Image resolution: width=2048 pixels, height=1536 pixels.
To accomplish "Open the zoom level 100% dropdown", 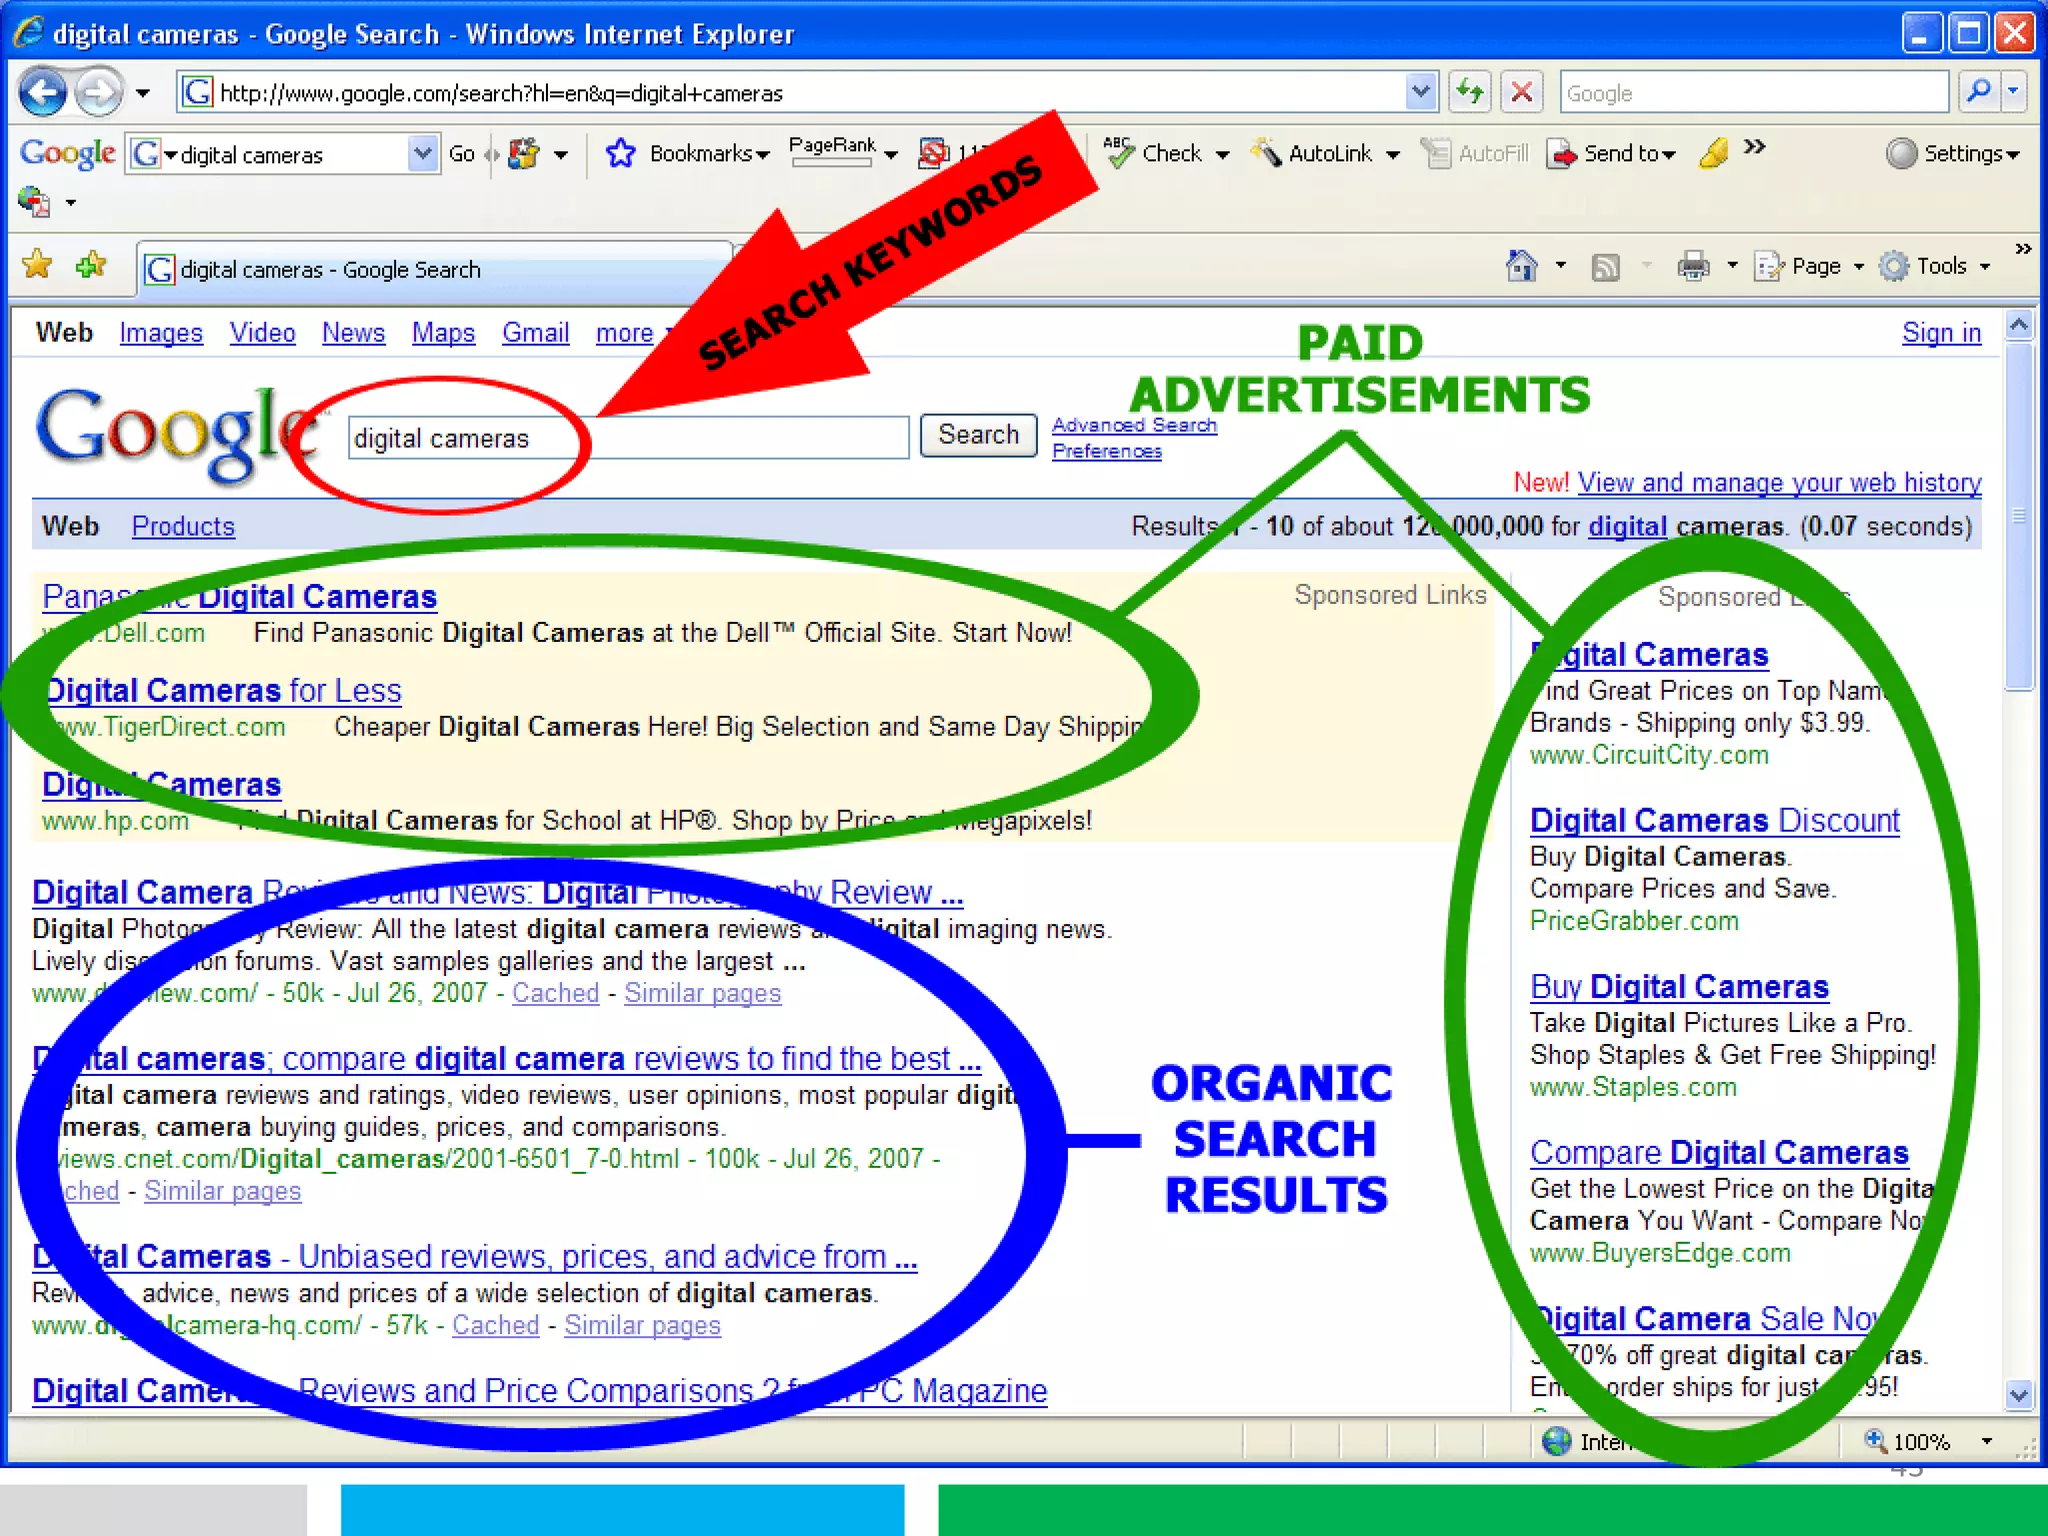I will pos(1986,1441).
